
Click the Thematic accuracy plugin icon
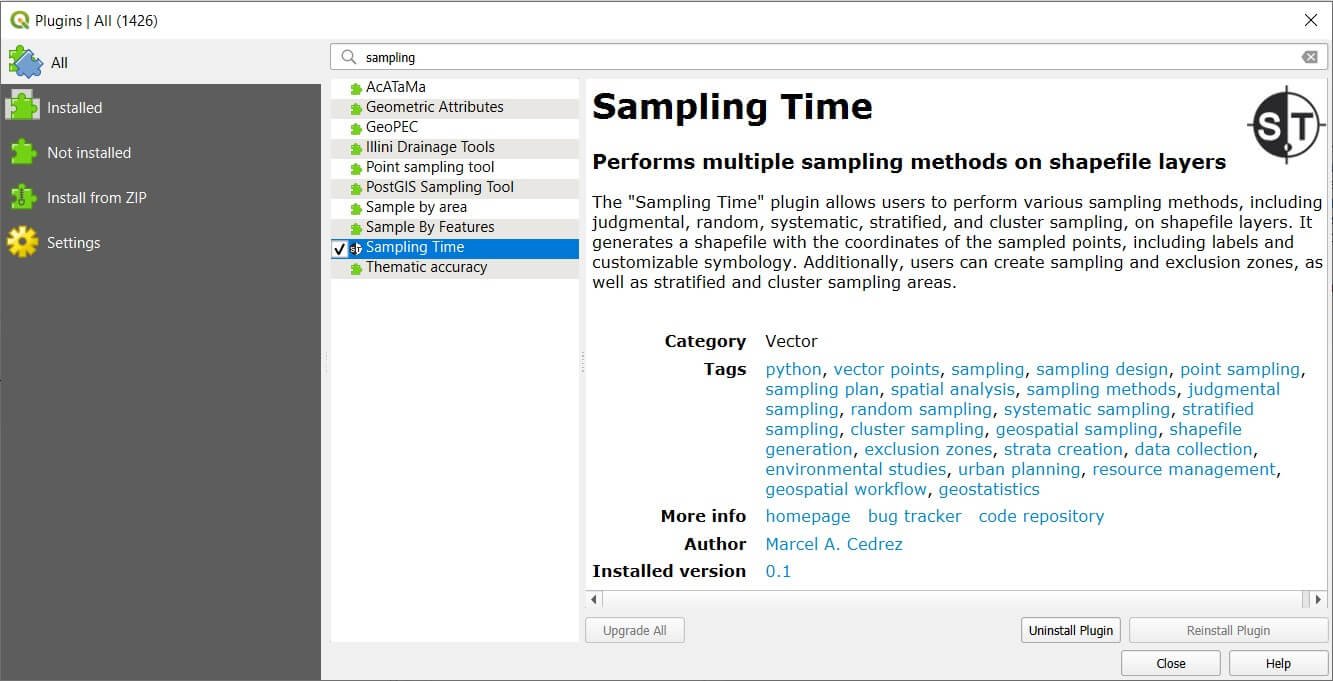tap(356, 268)
